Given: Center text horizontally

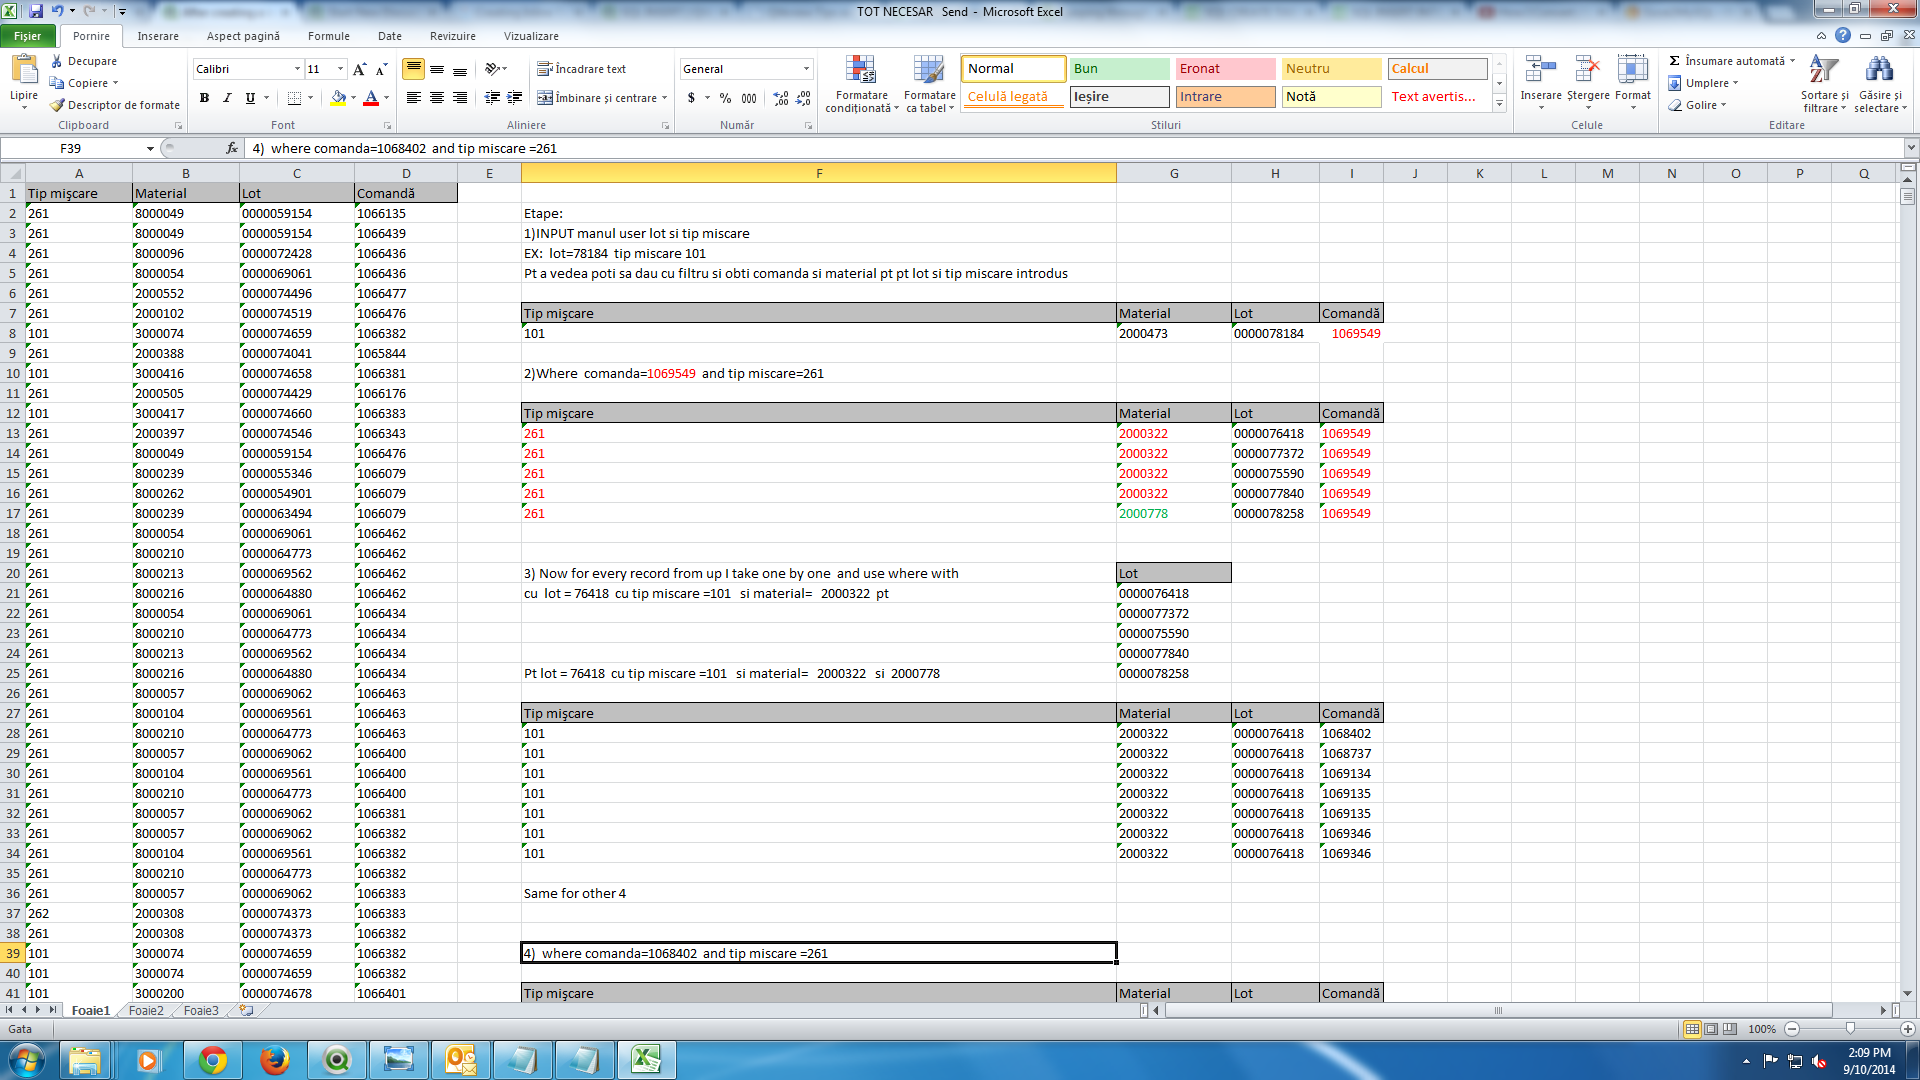Looking at the screenshot, I should [x=437, y=98].
